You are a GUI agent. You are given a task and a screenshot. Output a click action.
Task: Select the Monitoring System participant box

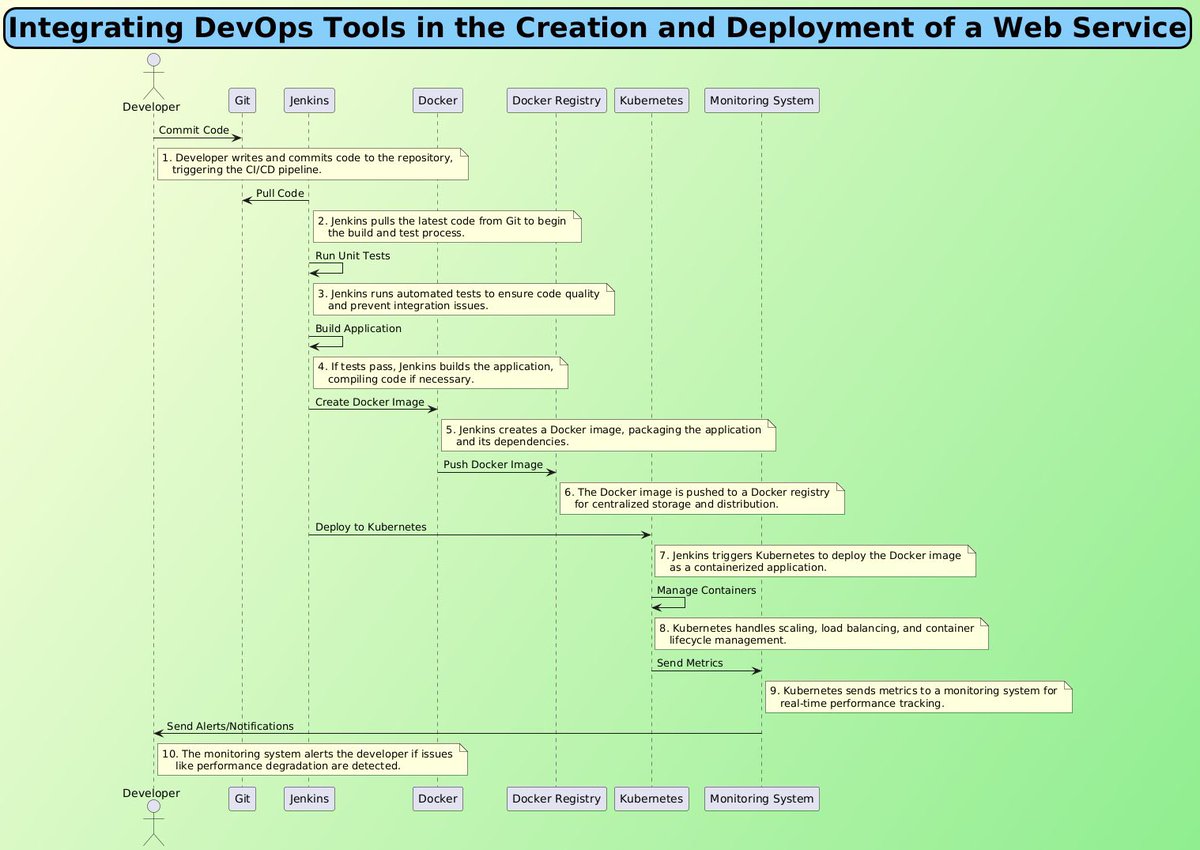click(761, 100)
